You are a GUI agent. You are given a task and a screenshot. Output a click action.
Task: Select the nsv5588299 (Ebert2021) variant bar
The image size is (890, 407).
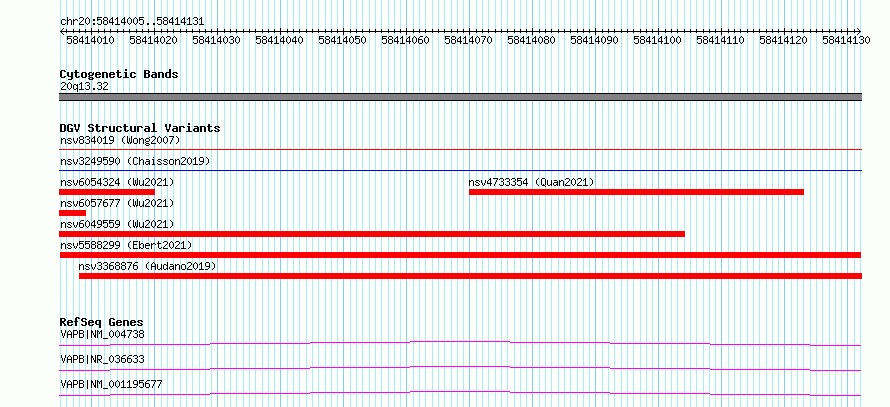(x=460, y=255)
